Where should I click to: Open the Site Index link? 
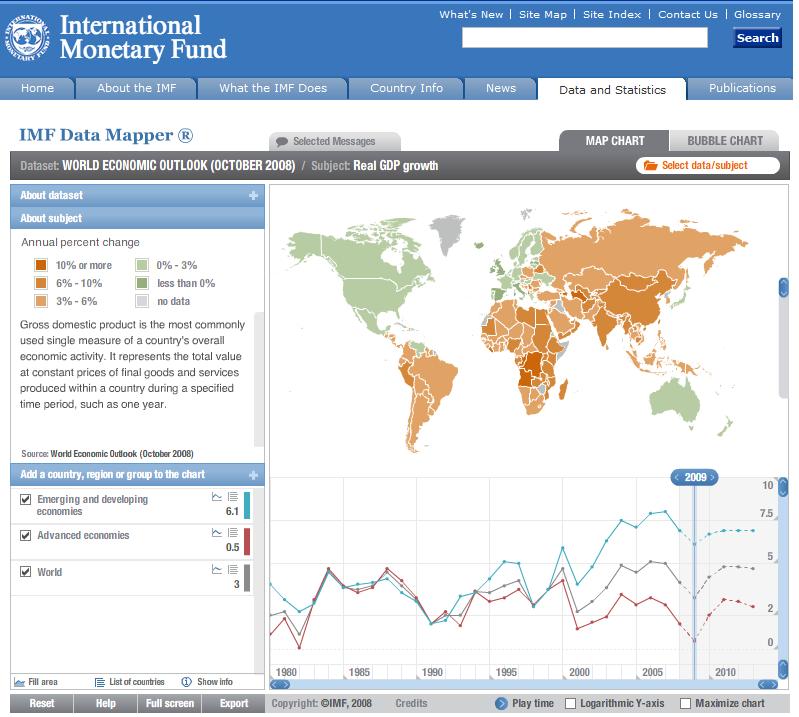click(611, 15)
